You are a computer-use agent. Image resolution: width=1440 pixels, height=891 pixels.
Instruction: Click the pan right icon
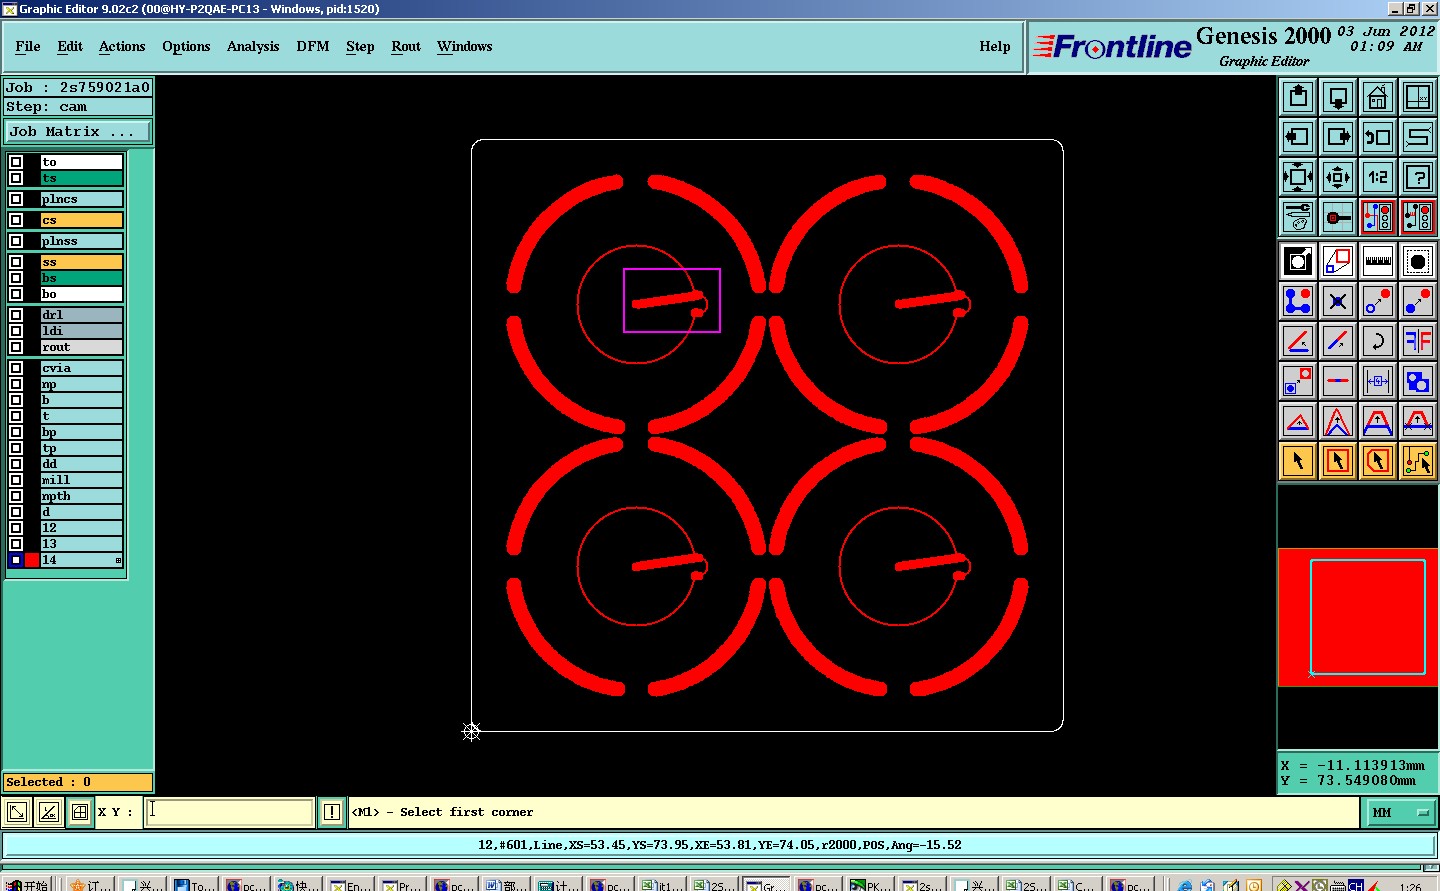pyautogui.click(x=1338, y=137)
